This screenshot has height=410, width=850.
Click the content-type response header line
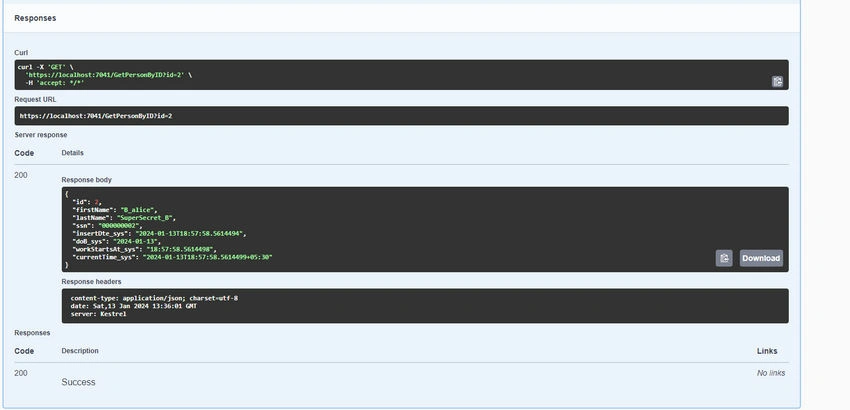(154, 298)
